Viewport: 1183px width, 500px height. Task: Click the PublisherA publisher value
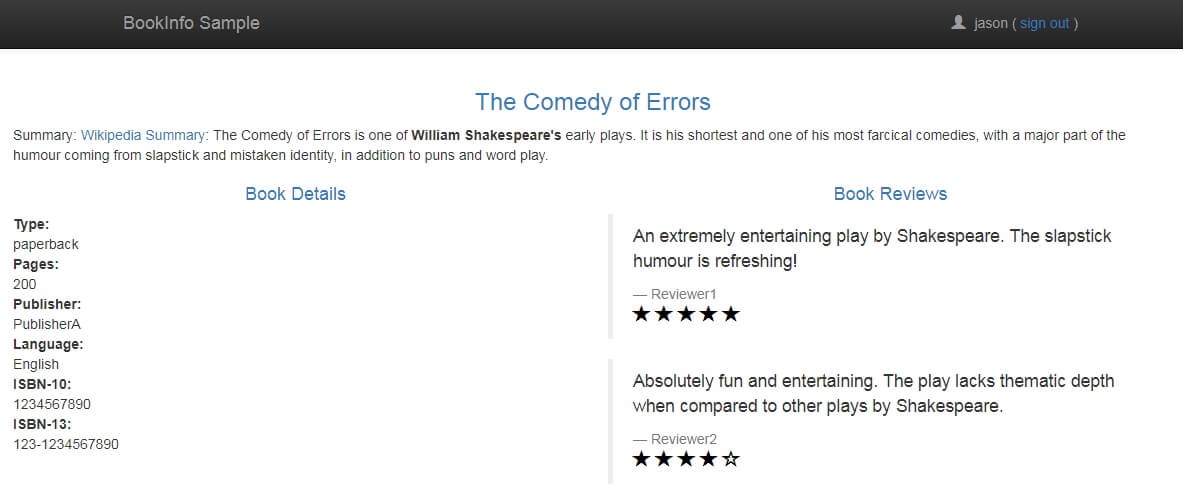point(47,324)
